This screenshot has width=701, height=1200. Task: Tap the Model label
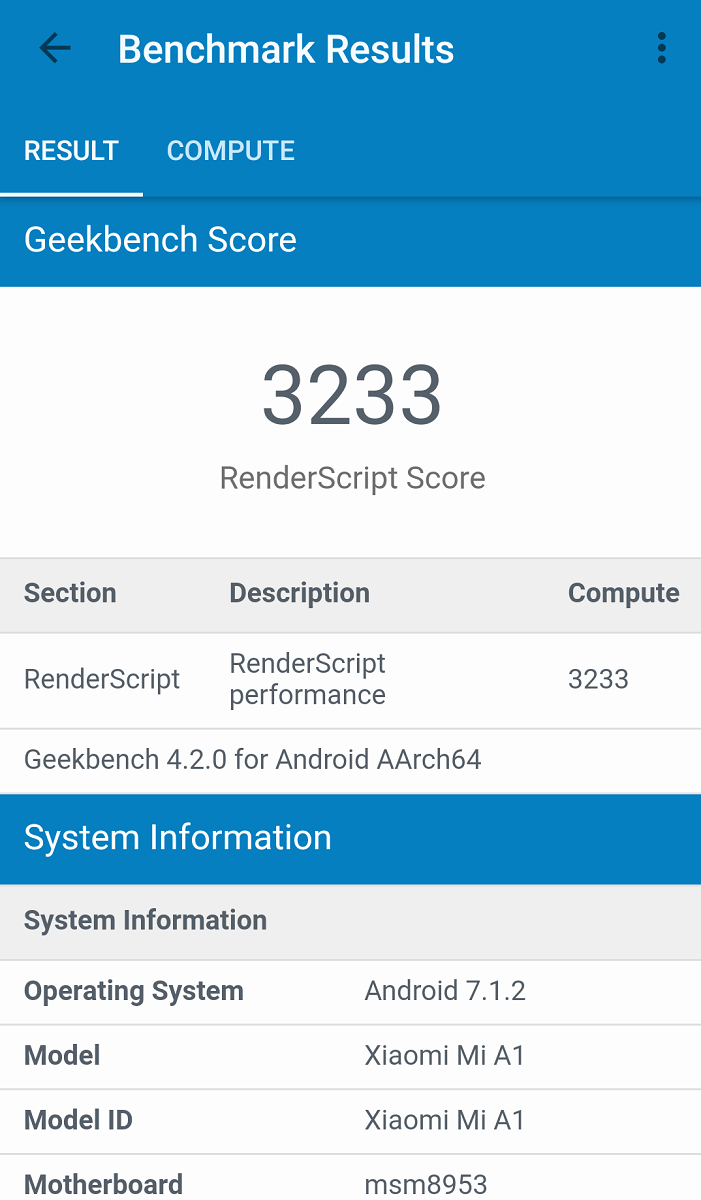(62, 1056)
